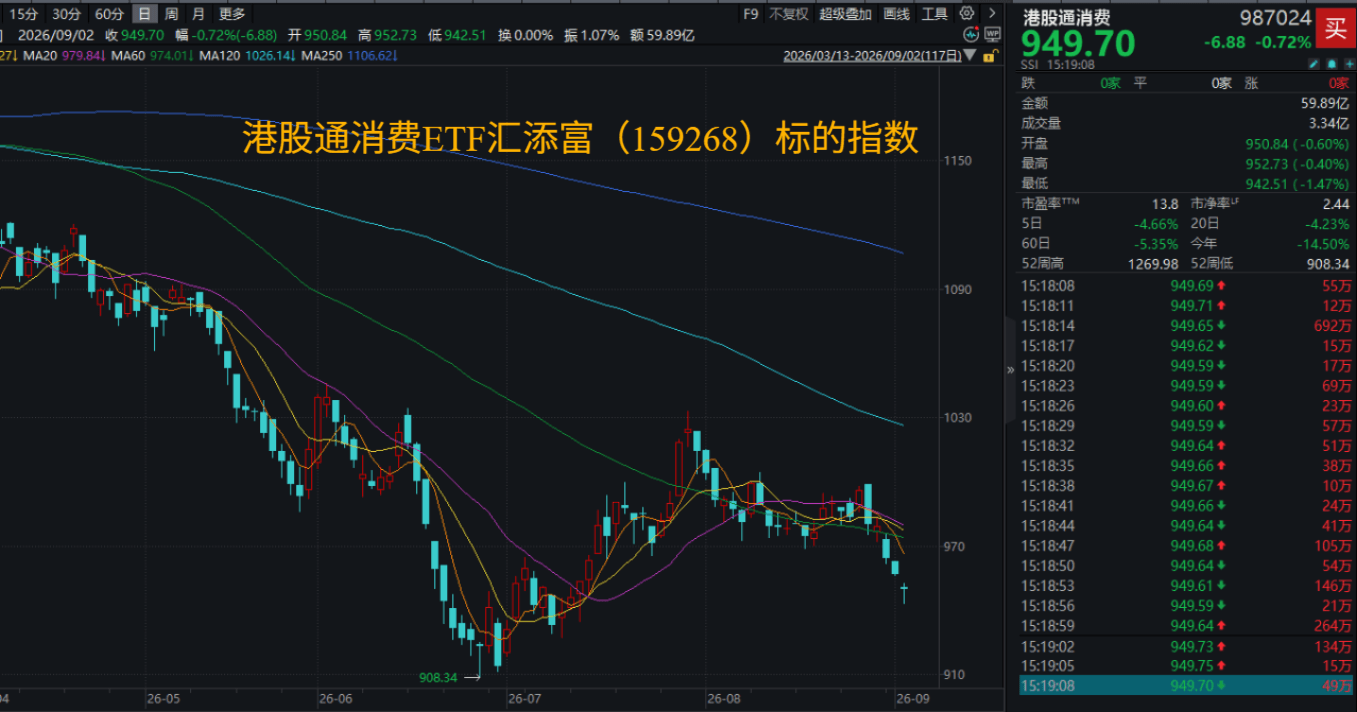Click 振 1.07% amplitude in info bar
Image resolution: width=1357 pixels, height=712 pixels.
[592, 35]
